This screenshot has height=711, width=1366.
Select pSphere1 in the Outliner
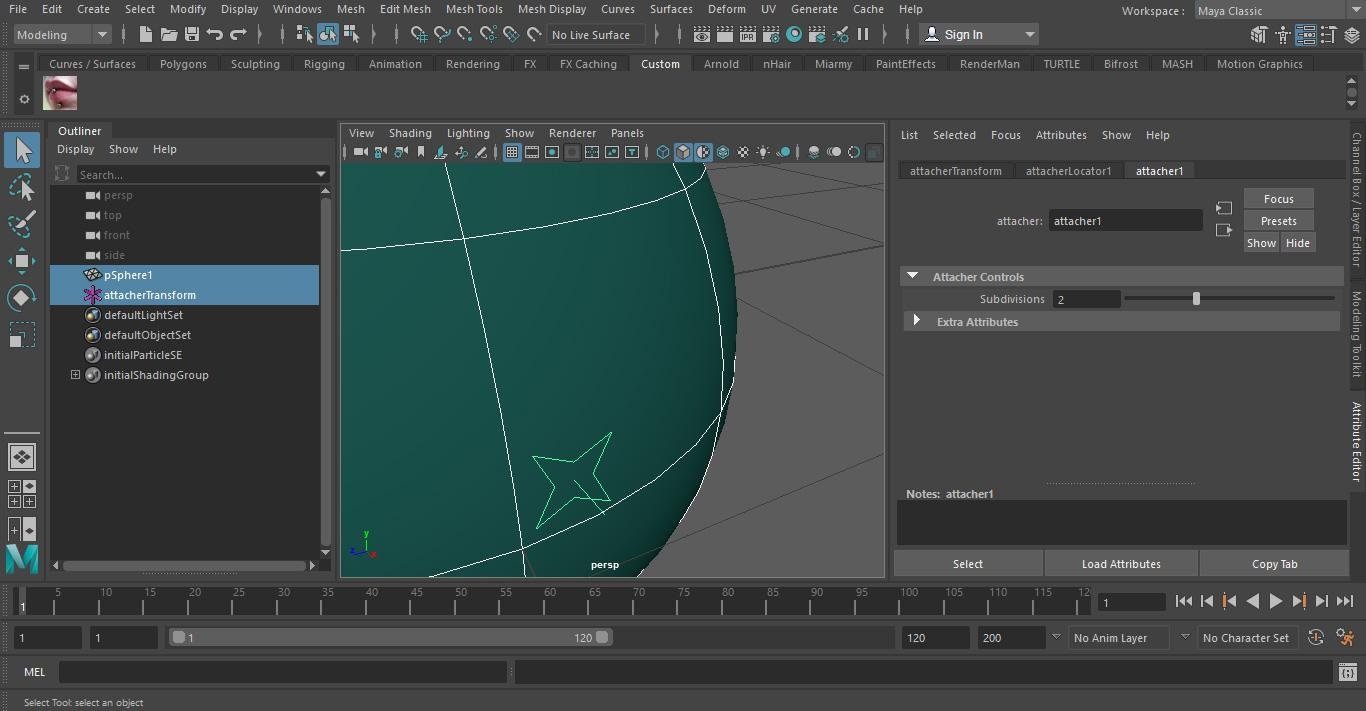click(128, 275)
